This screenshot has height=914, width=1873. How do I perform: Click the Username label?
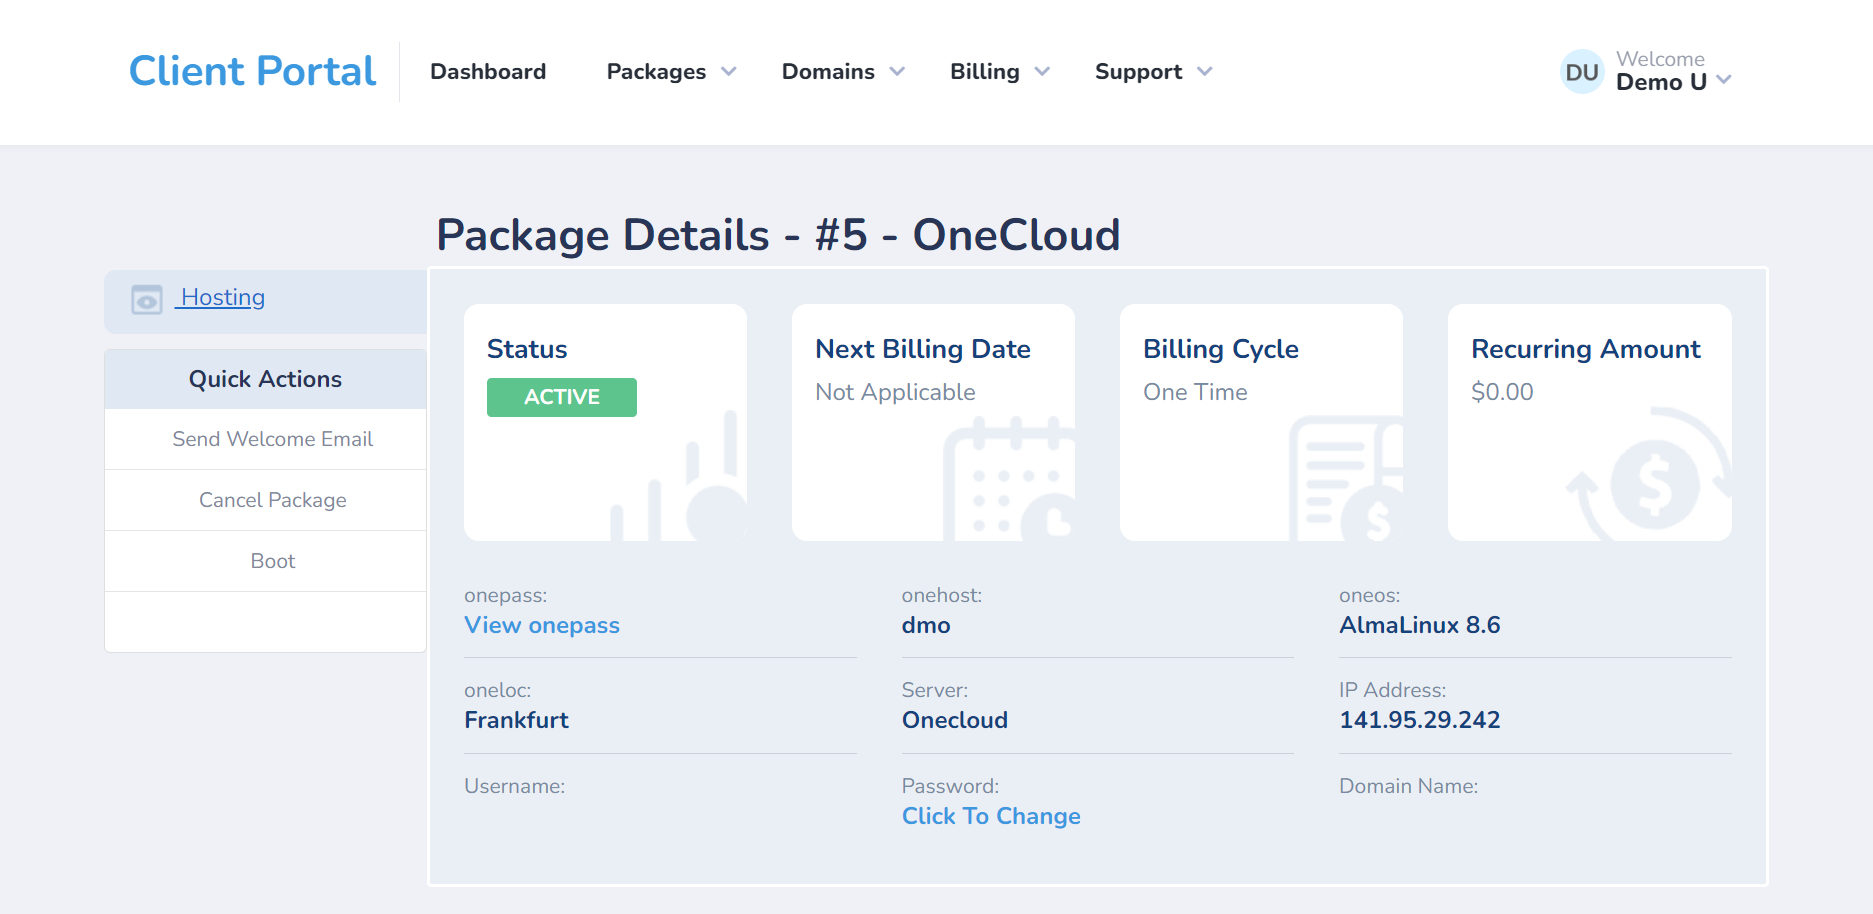(x=514, y=786)
